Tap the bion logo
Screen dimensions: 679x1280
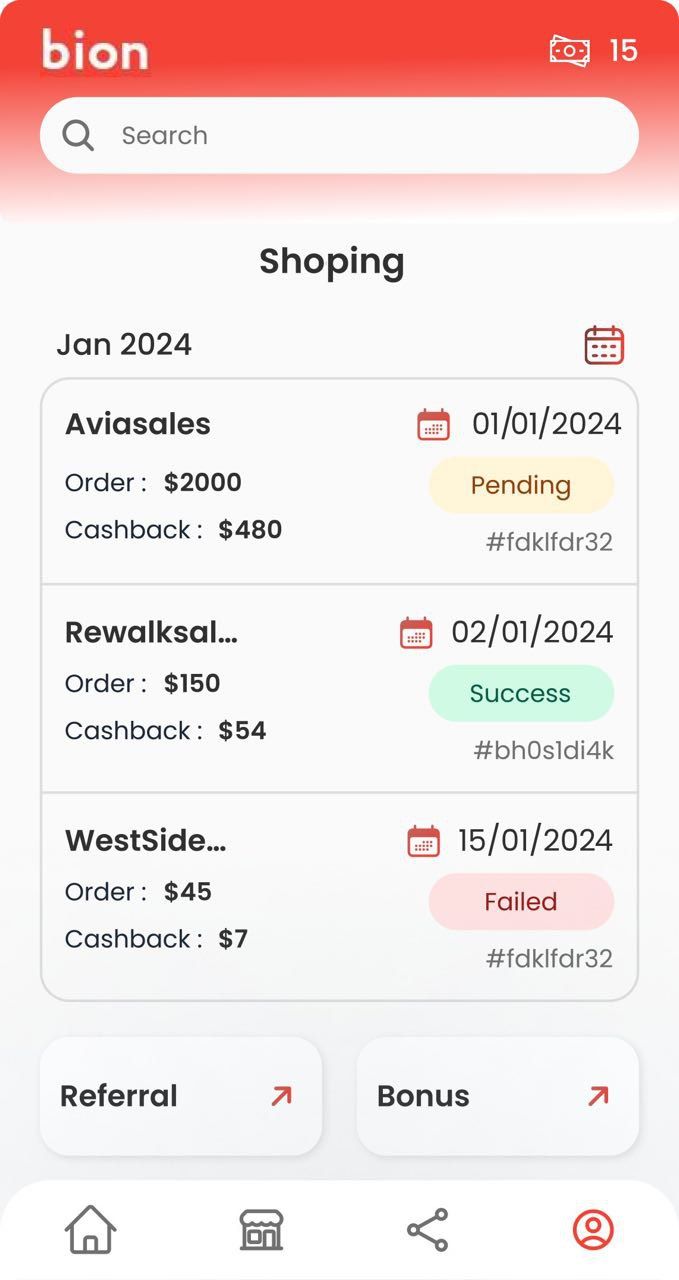coord(95,50)
